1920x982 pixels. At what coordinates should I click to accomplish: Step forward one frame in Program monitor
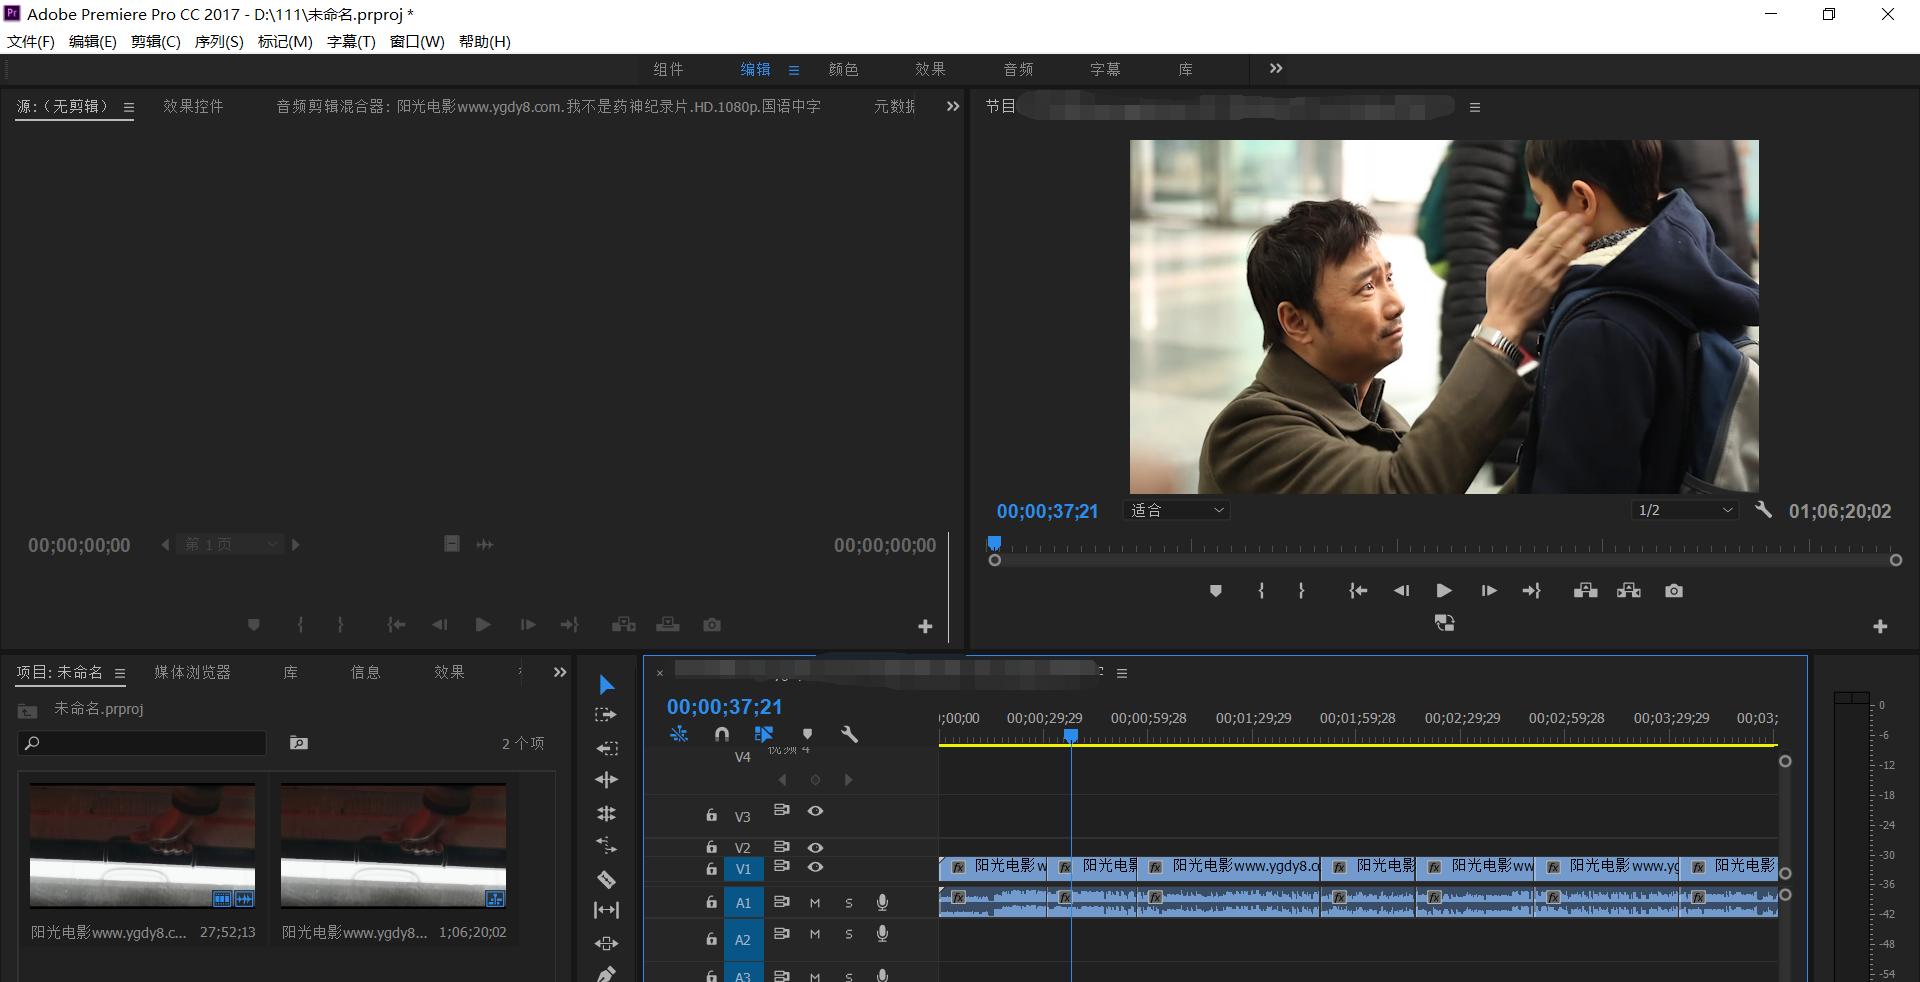tap(1488, 591)
